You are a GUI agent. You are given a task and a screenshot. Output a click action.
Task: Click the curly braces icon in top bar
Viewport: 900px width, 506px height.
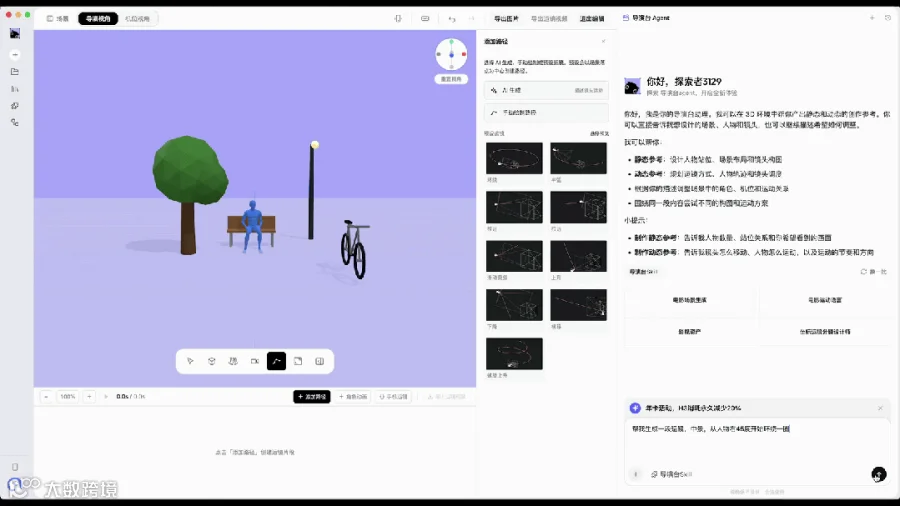pos(398,18)
